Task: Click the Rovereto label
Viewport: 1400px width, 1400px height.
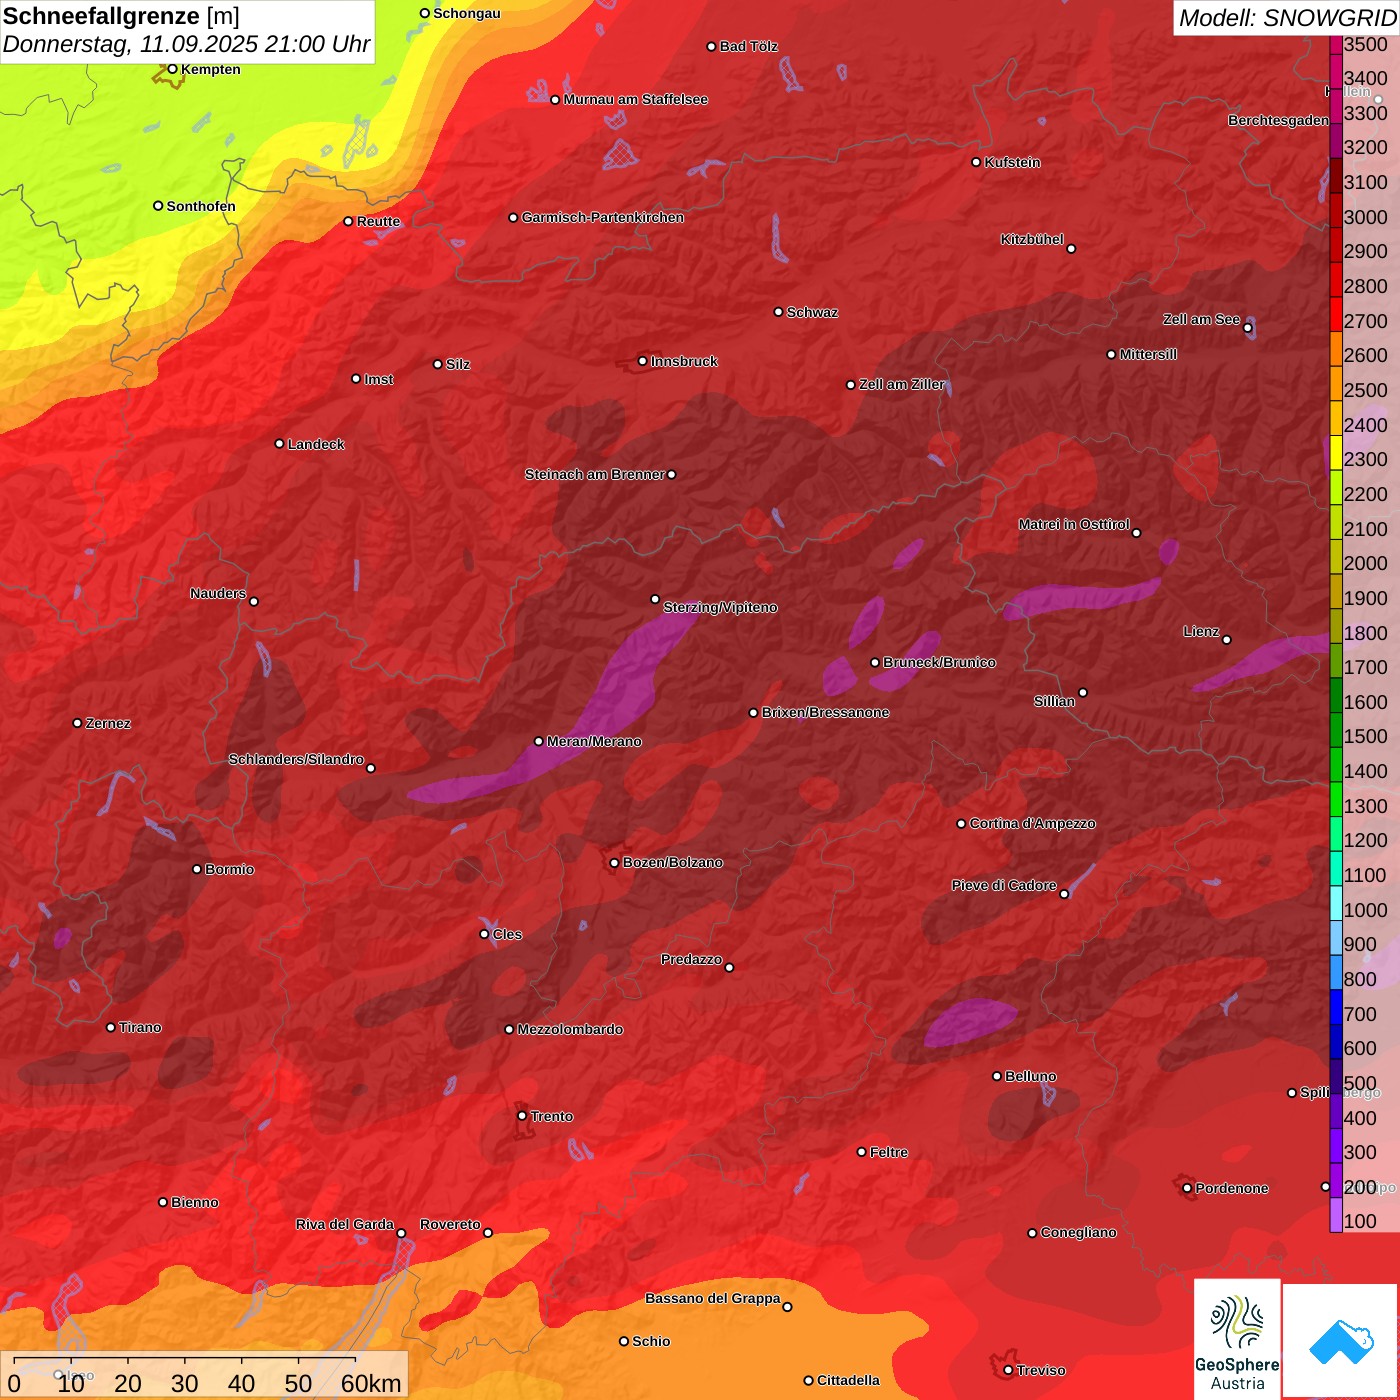Action: click(450, 1224)
